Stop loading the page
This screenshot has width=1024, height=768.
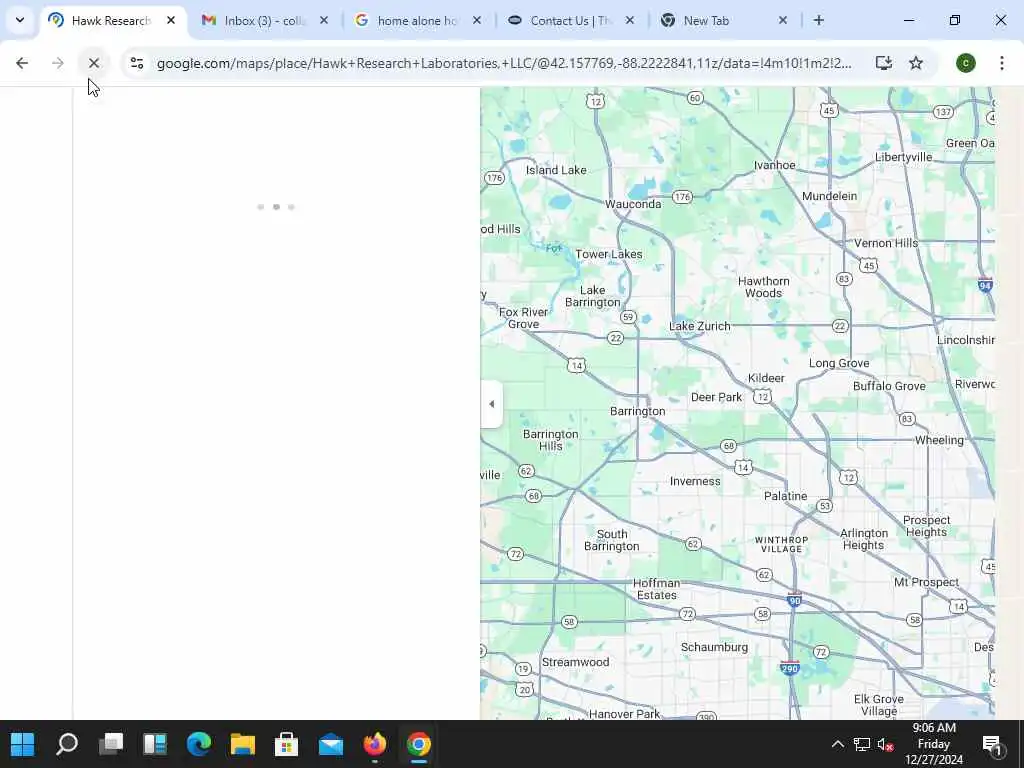coord(93,63)
